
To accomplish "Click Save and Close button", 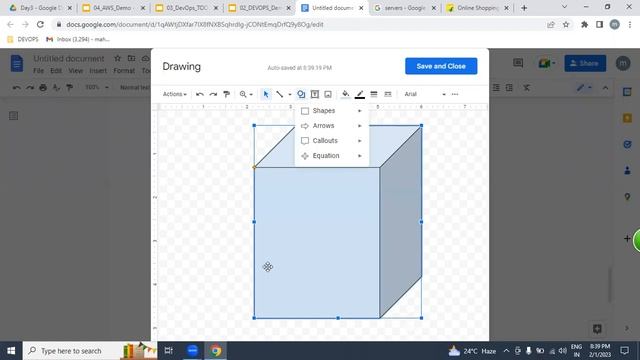I will tap(441, 66).
